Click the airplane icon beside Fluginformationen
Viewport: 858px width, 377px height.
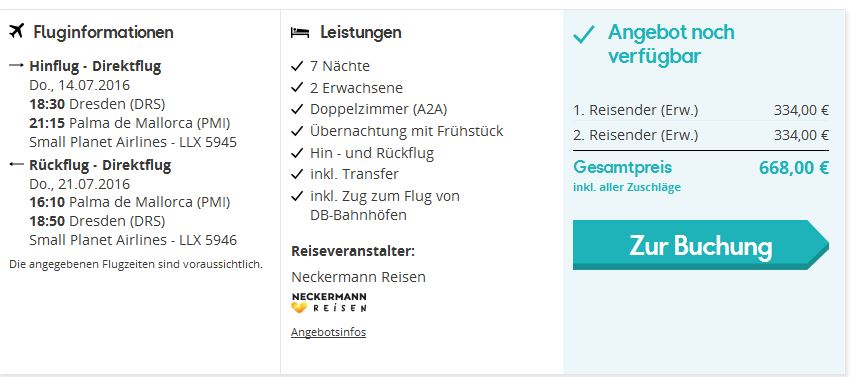17,31
